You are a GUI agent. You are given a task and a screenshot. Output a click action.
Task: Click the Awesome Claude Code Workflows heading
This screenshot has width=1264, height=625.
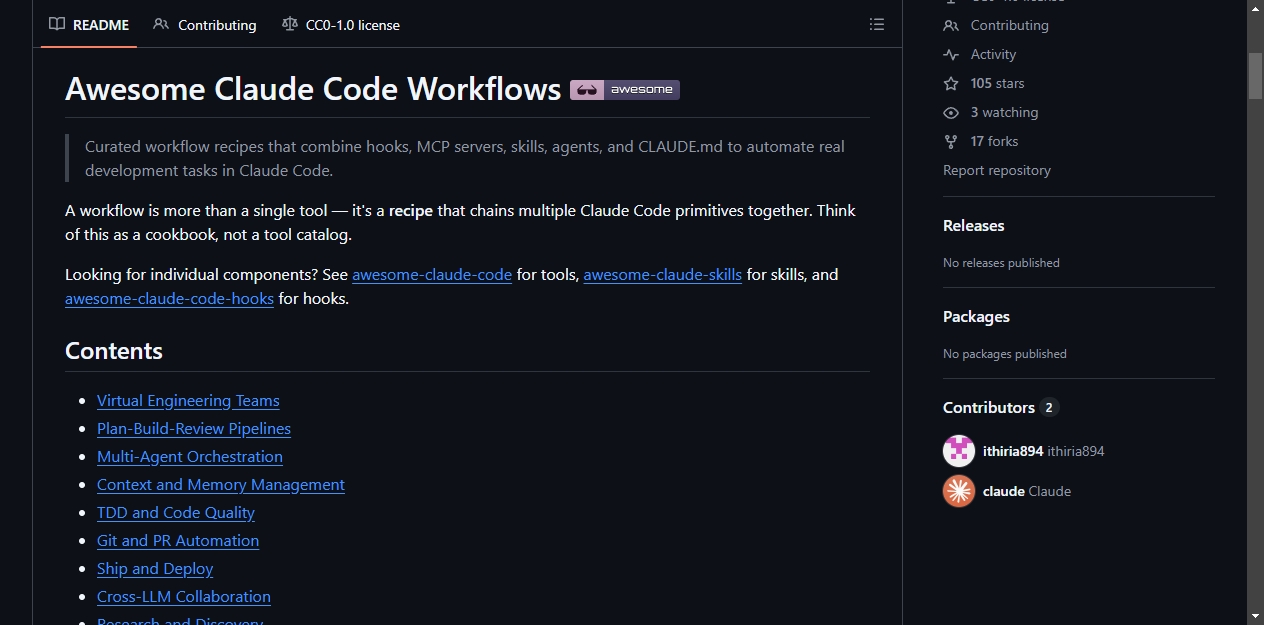[x=313, y=89]
